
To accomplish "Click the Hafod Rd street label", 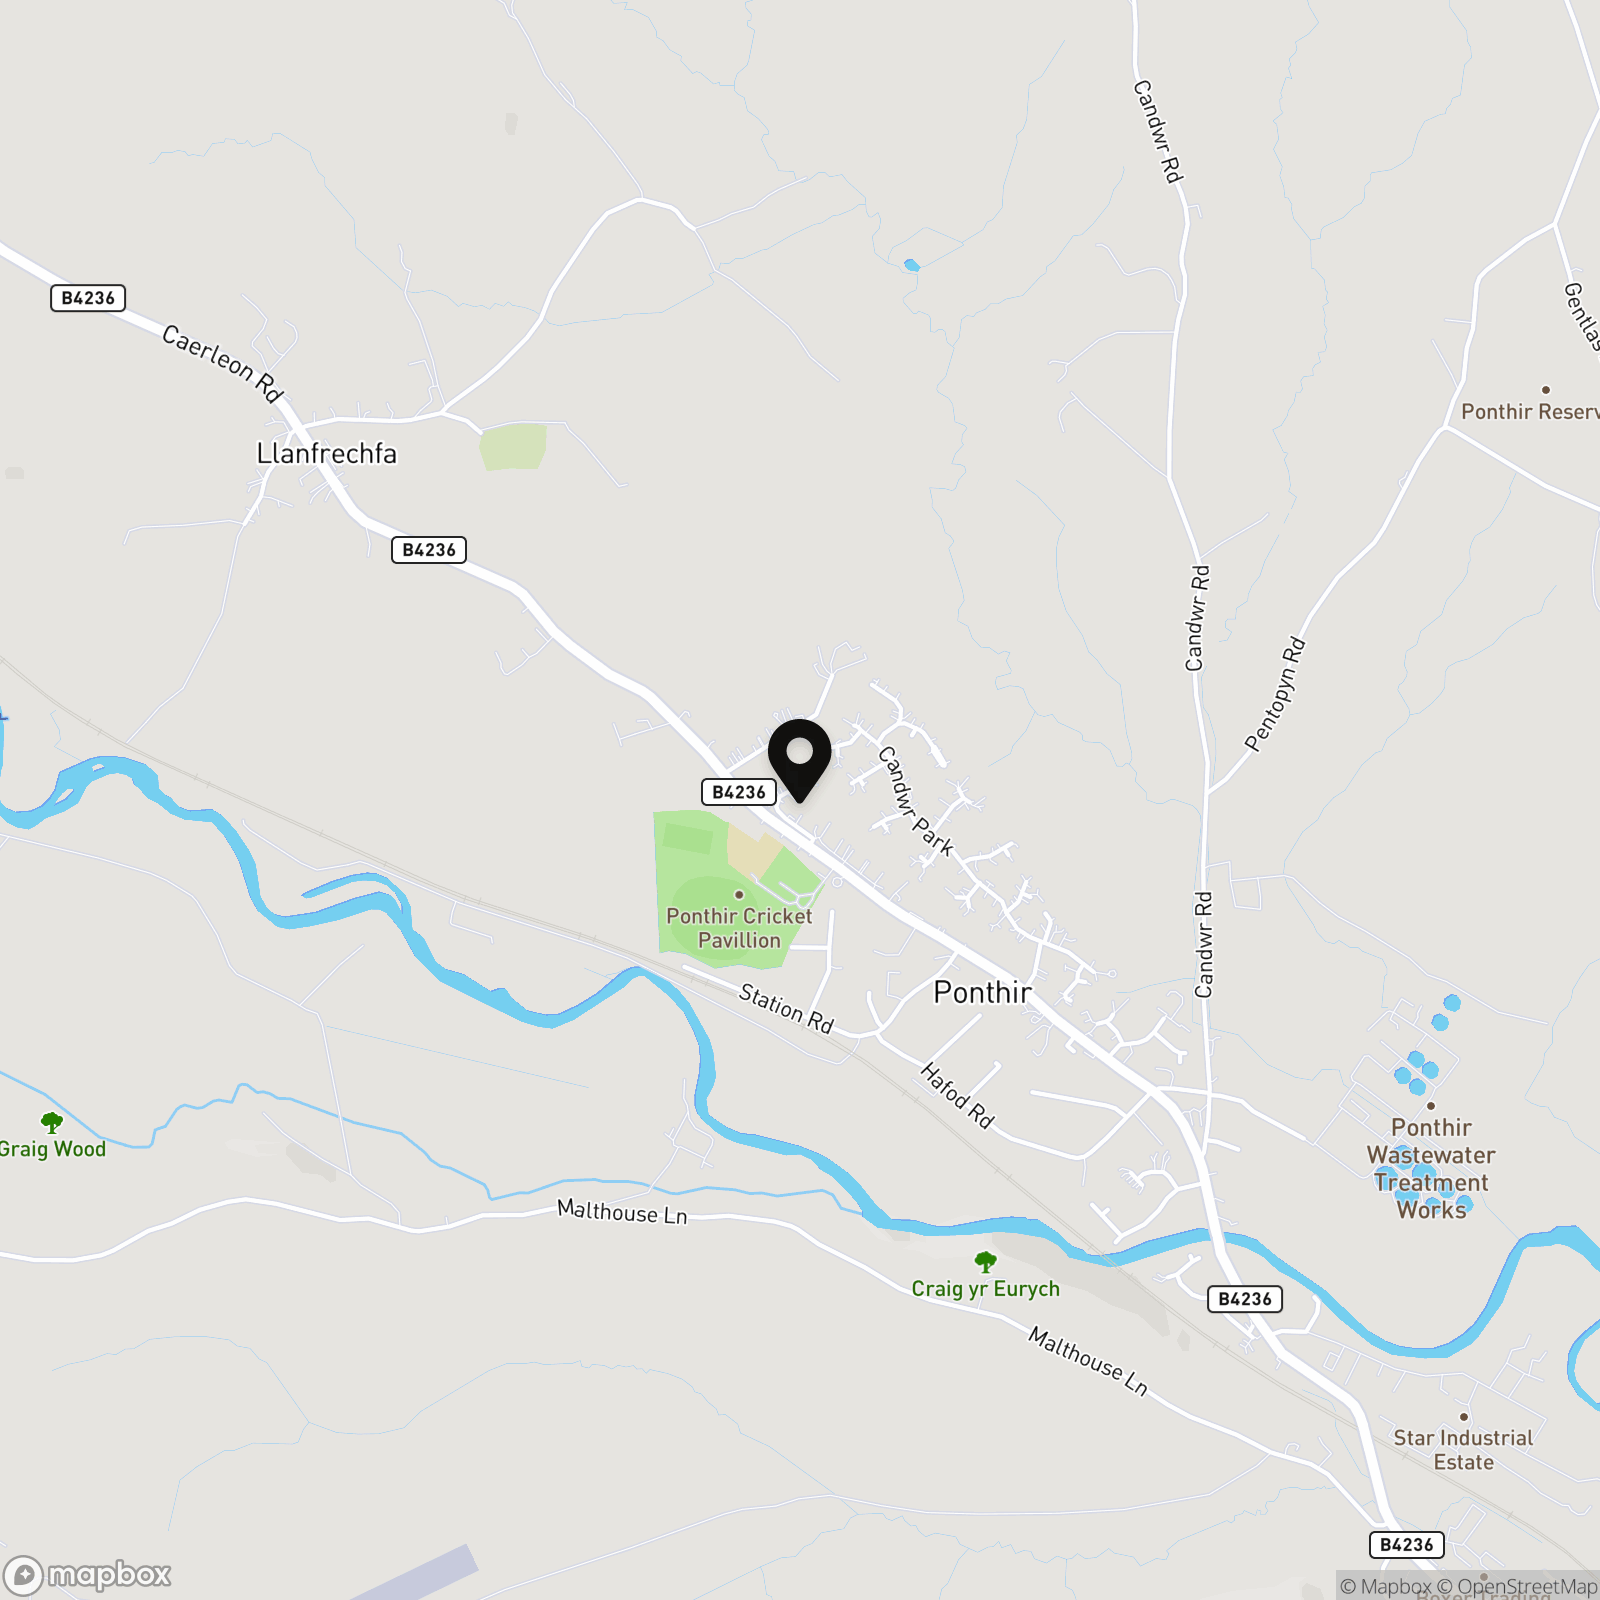I will click(x=957, y=1096).
